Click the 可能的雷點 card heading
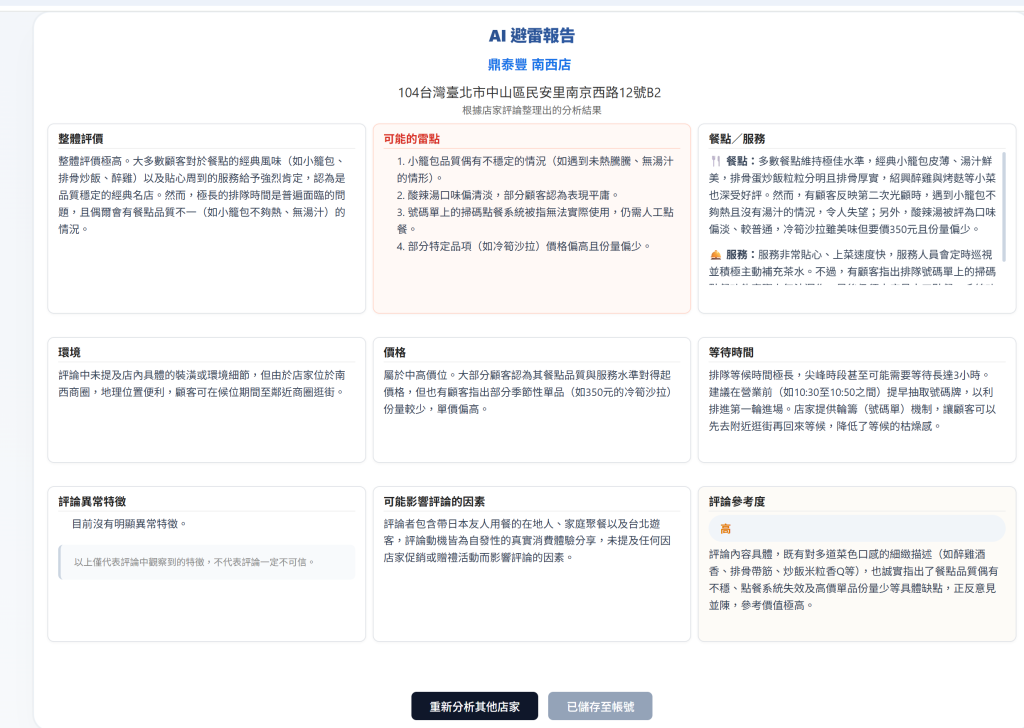The width and height of the screenshot is (1024, 728). (411, 139)
